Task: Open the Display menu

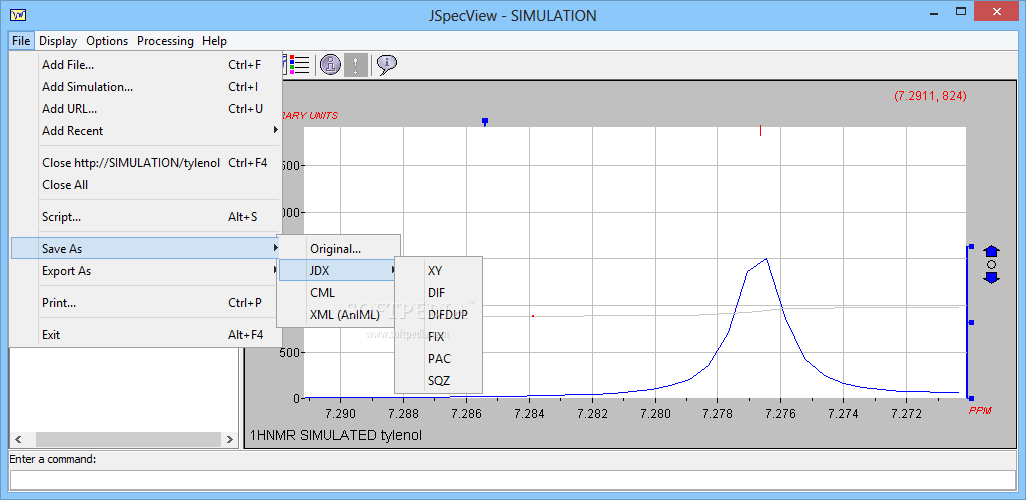Action: click(58, 41)
